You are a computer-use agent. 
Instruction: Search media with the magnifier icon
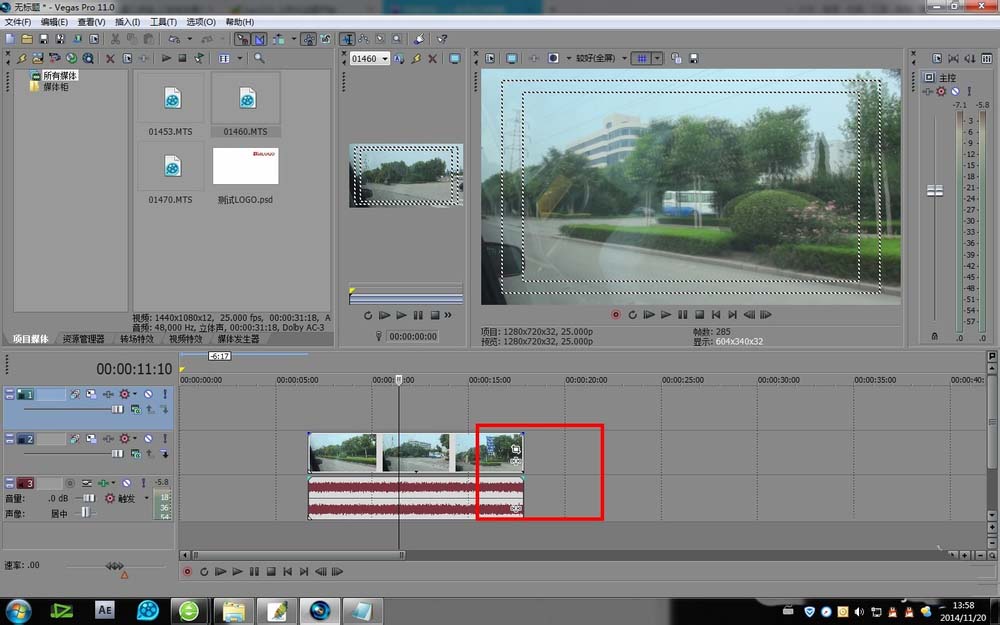tap(259, 58)
